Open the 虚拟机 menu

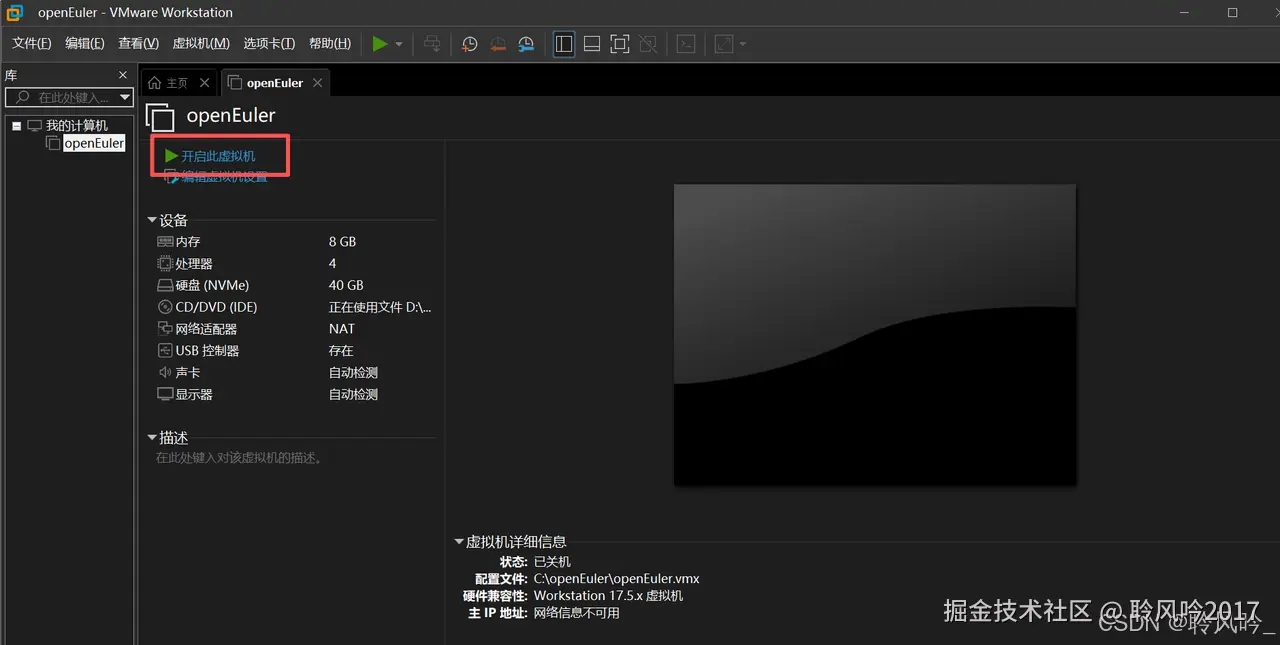pyautogui.click(x=200, y=43)
